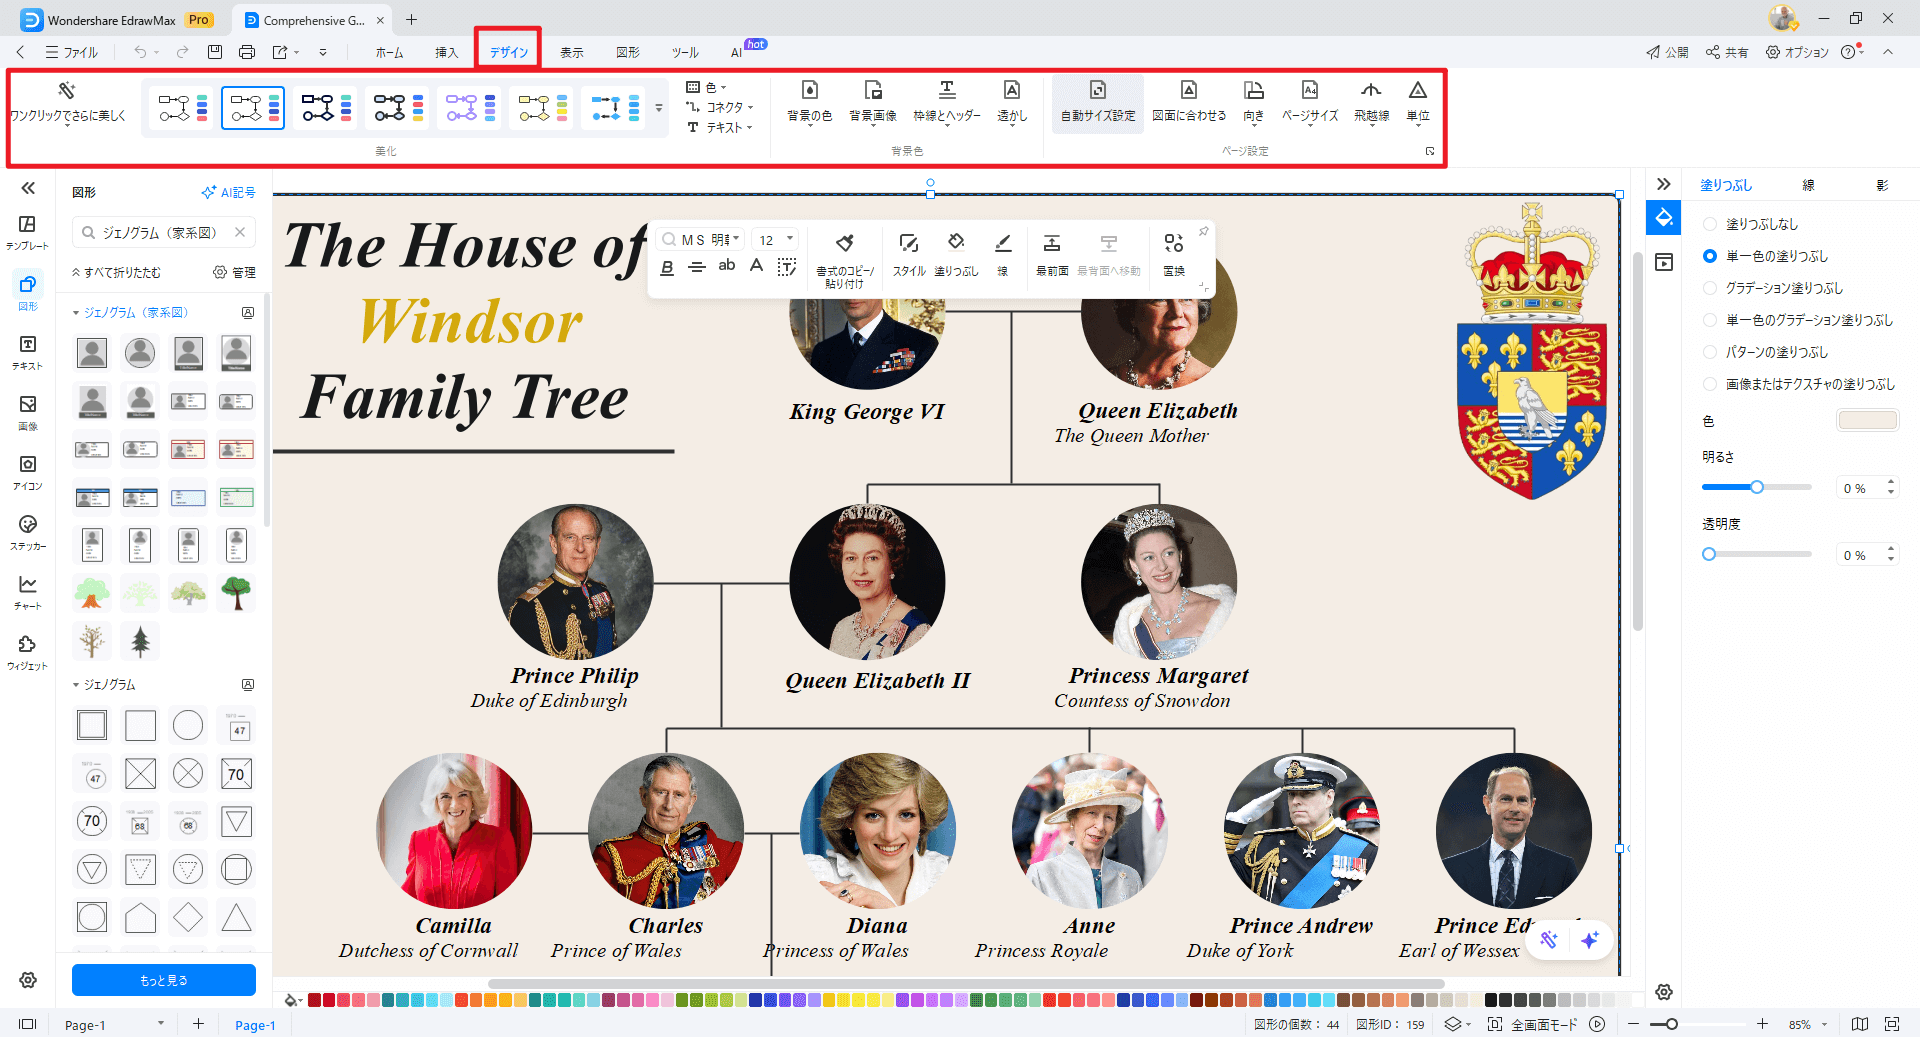Open the focus mode icon in status bar
The image size is (1920, 1037).
point(1495,1024)
